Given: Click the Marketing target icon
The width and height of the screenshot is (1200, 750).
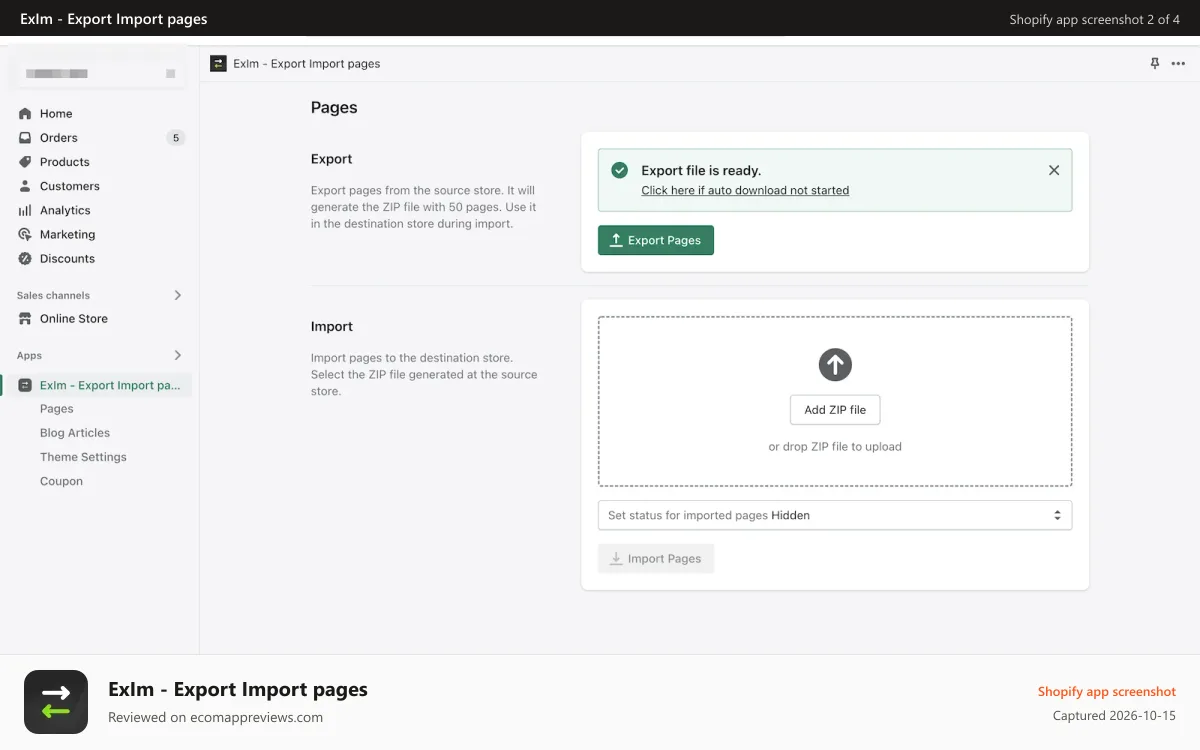Looking at the screenshot, I should (x=25, y=234).
